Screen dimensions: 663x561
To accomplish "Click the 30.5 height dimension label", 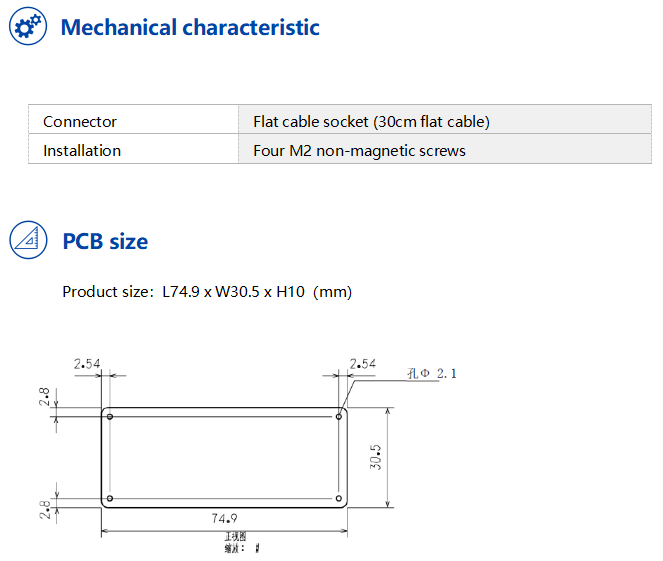I will click(x=375, y=457).
